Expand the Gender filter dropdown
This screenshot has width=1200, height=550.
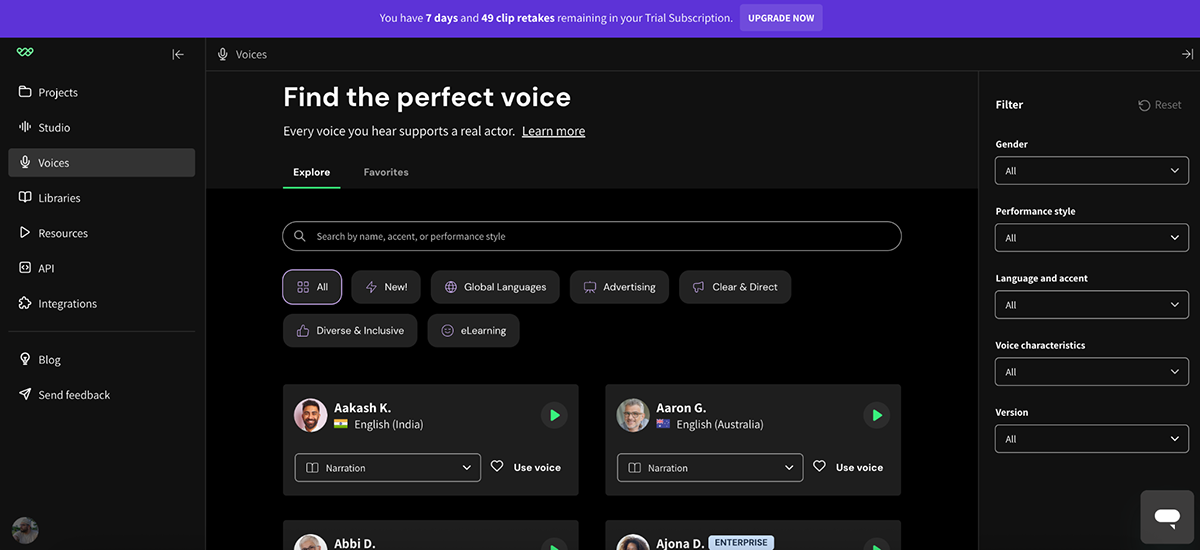[1091, 171]
